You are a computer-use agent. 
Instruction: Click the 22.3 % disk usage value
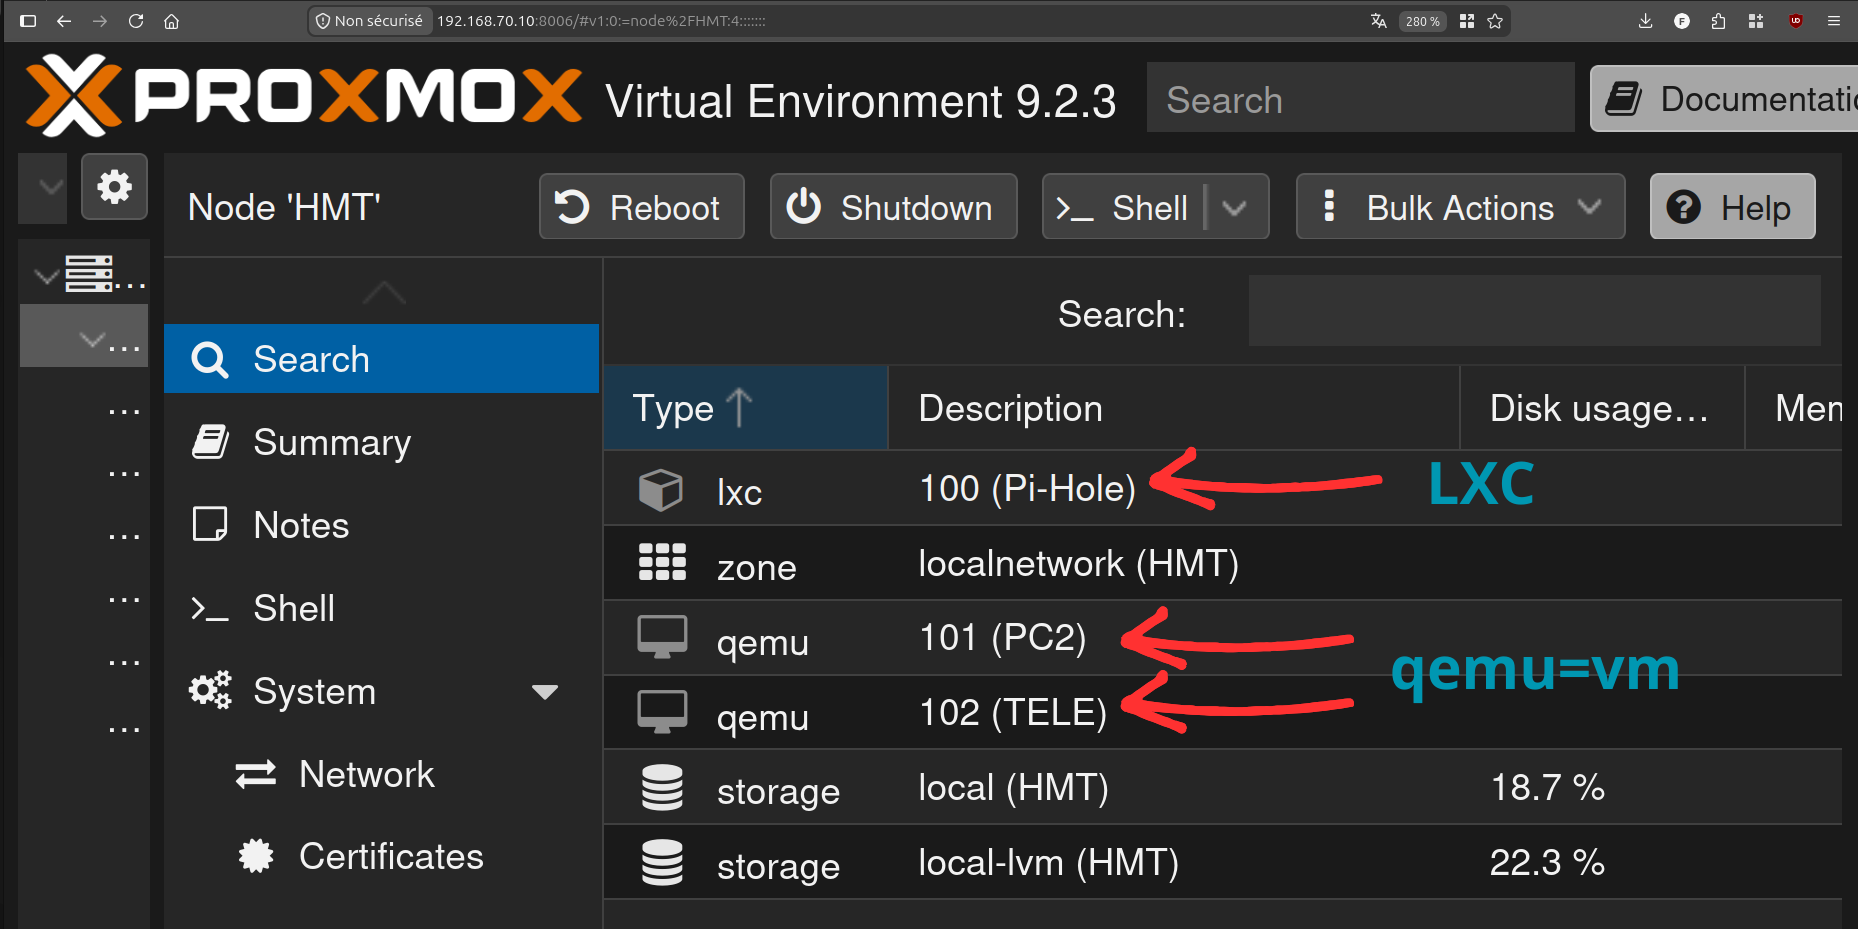pos(1547,862)
